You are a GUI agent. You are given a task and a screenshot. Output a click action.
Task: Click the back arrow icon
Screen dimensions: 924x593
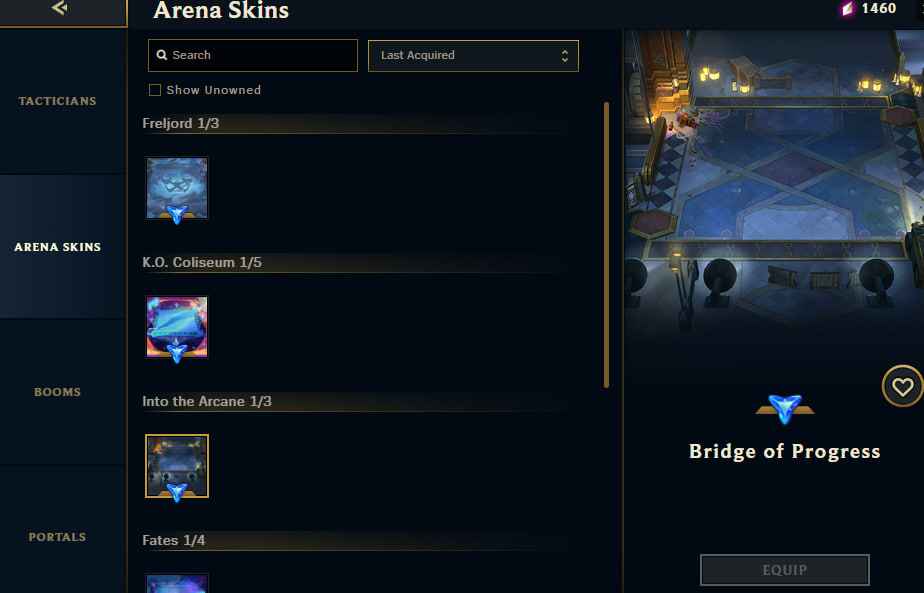click(60, 8)
